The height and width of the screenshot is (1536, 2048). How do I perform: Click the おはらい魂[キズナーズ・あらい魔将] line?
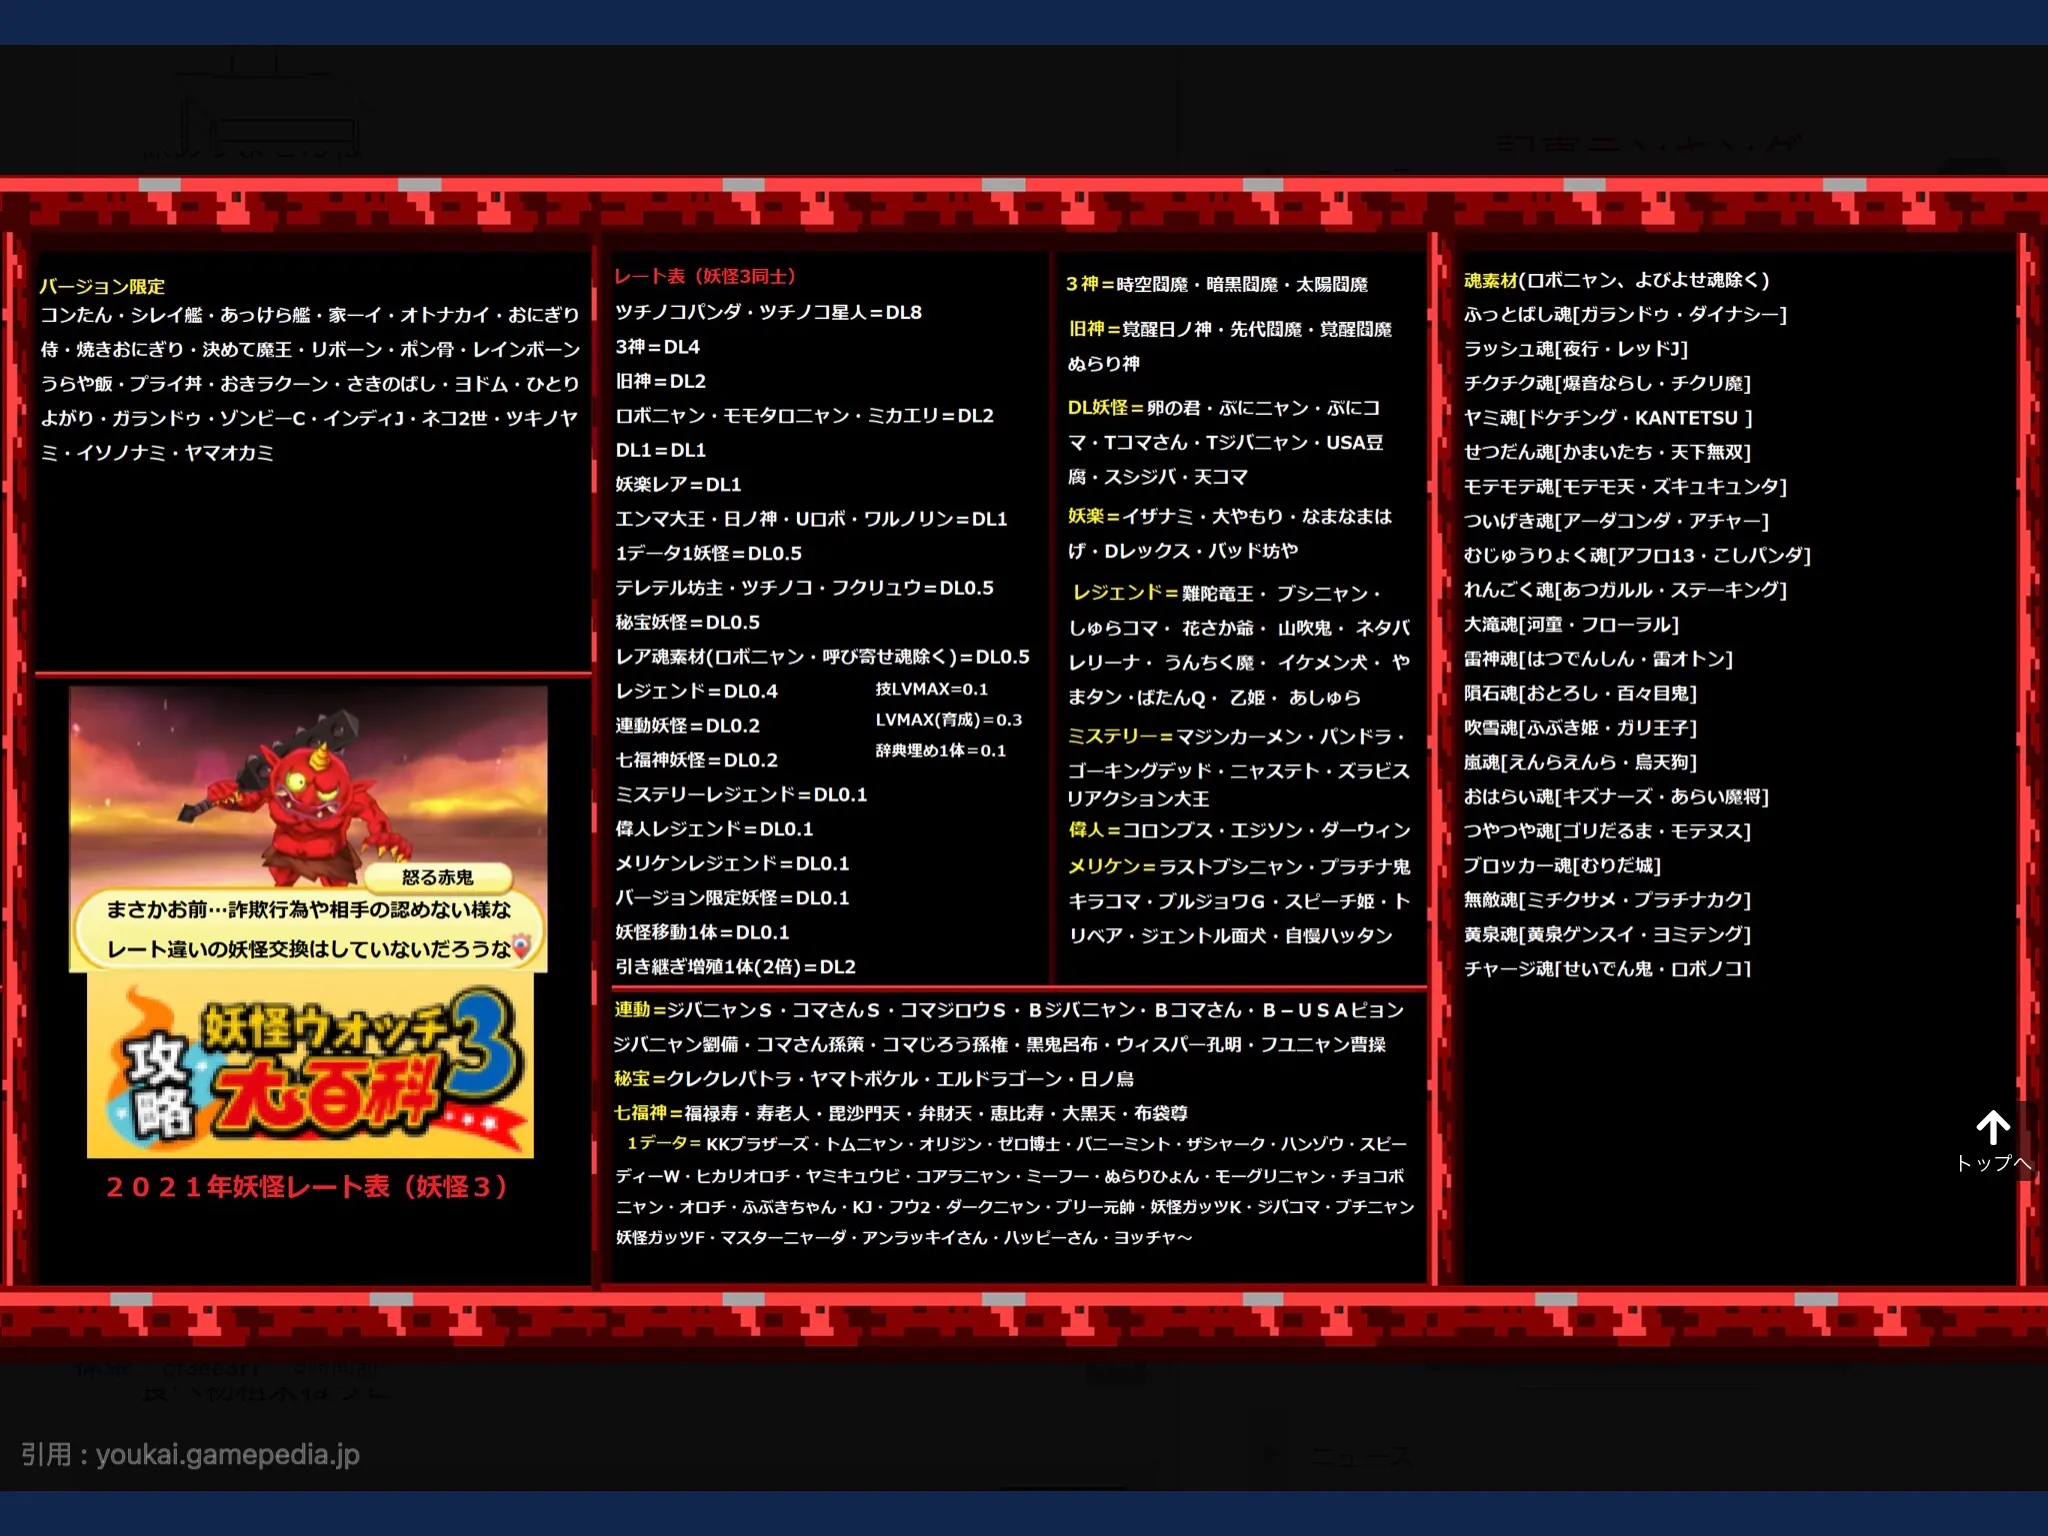point(1616,797)
